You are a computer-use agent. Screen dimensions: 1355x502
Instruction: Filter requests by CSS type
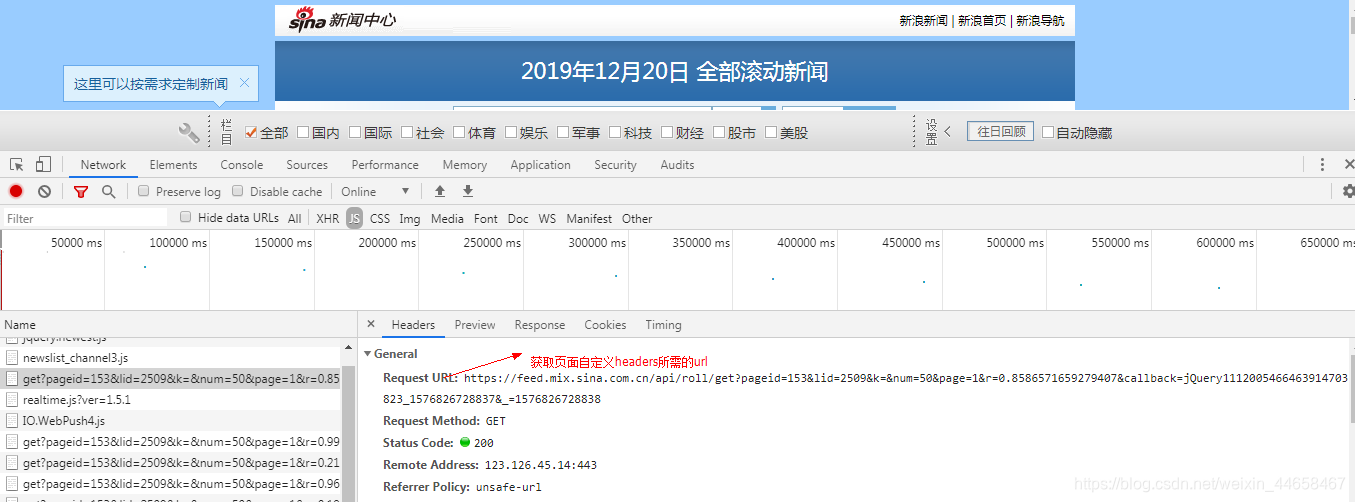click(x=380, y=218)
